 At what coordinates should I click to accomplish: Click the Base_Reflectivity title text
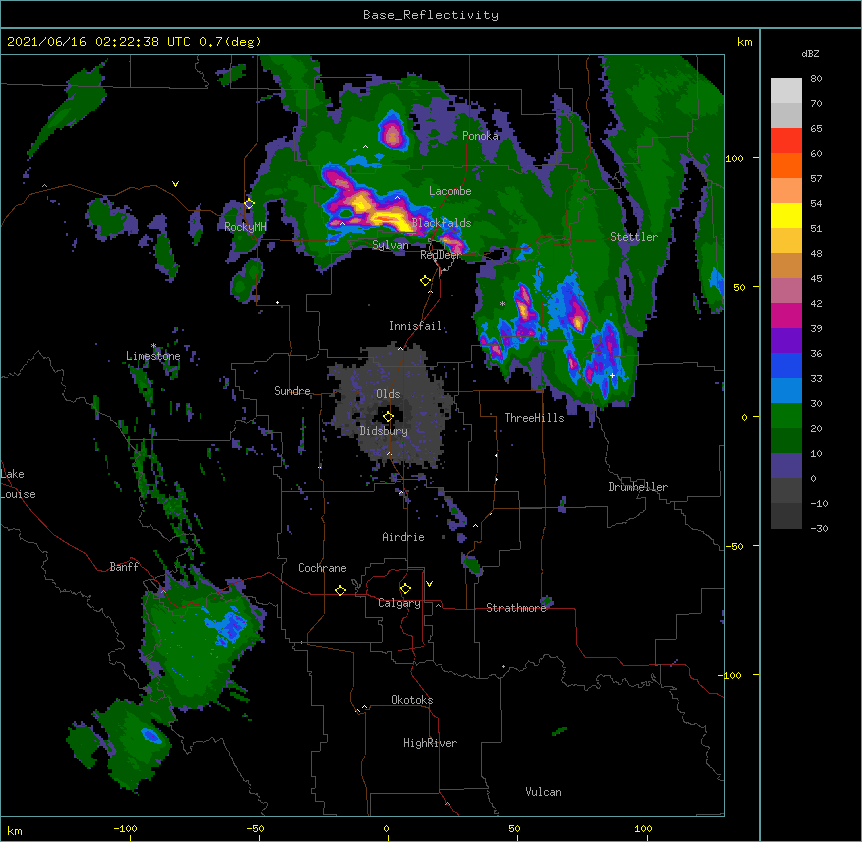click(x=431, y=15)
